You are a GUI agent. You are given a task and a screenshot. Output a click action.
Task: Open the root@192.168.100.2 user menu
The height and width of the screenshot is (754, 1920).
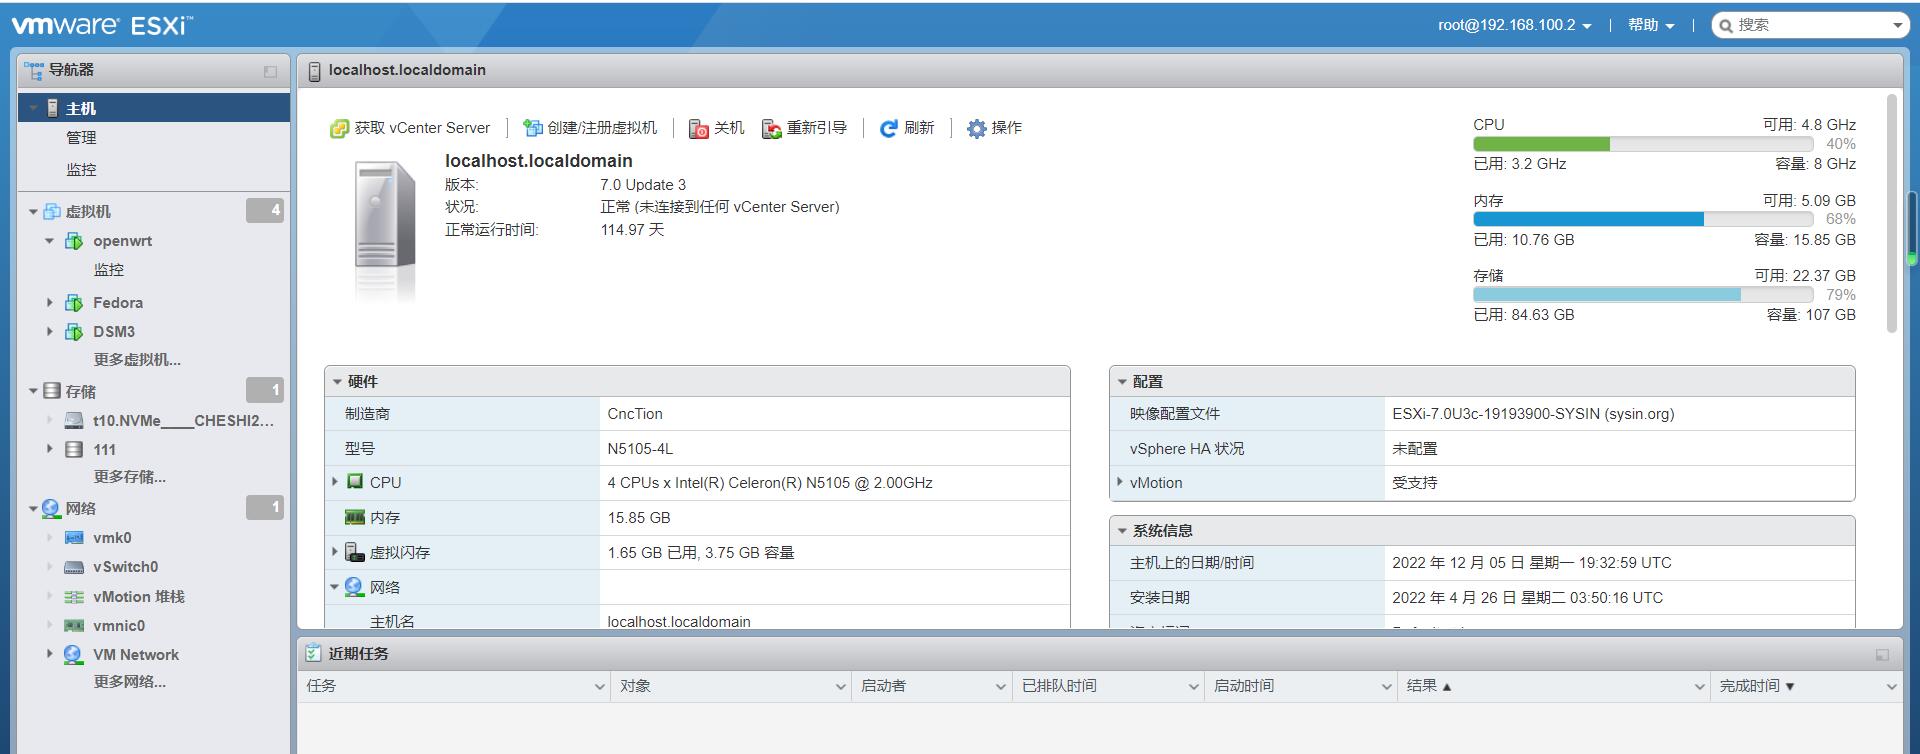pyautogui.click(x=1514, y=25)
